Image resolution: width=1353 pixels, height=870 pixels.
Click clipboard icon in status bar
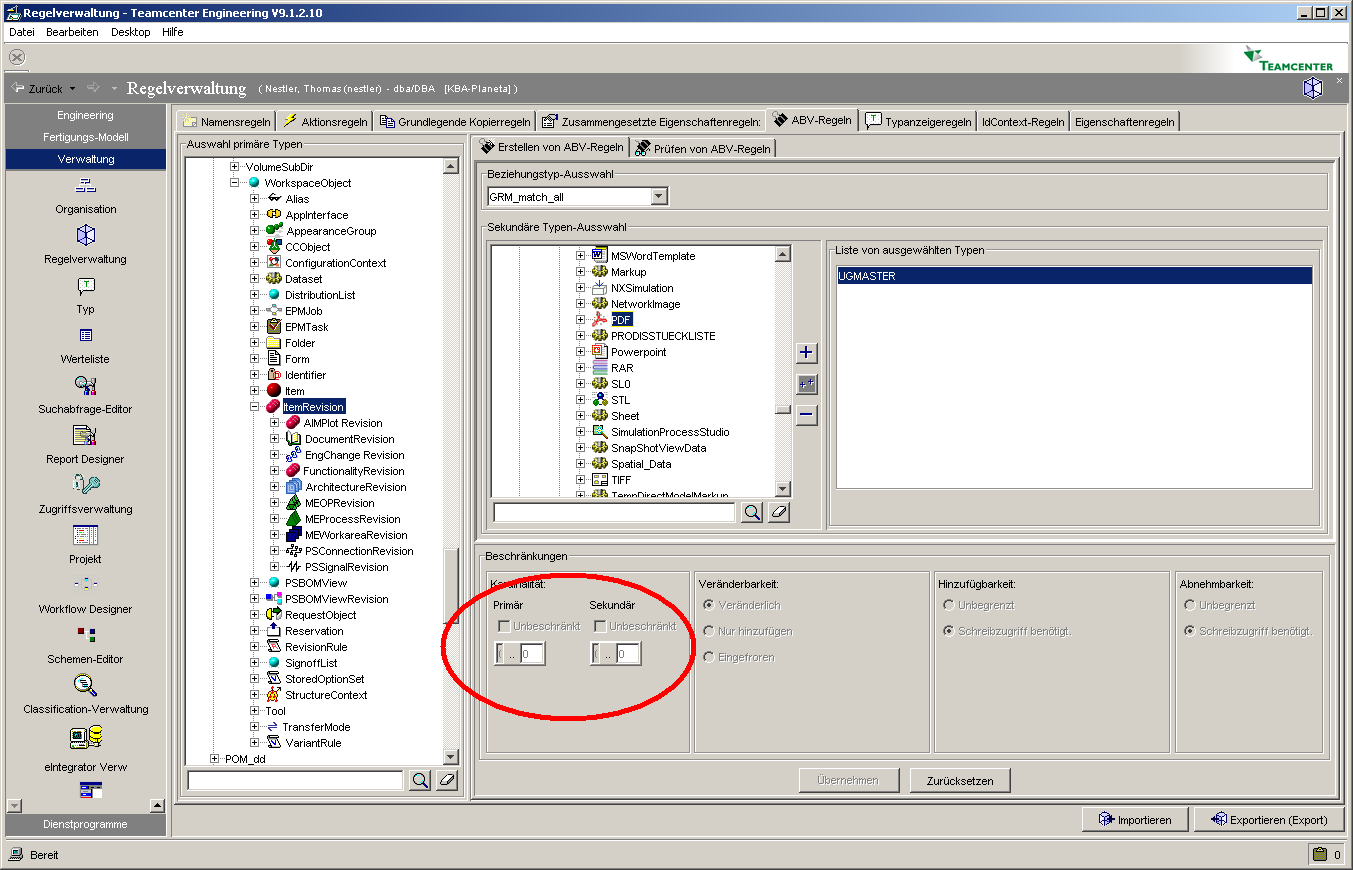coord(1320,854)
